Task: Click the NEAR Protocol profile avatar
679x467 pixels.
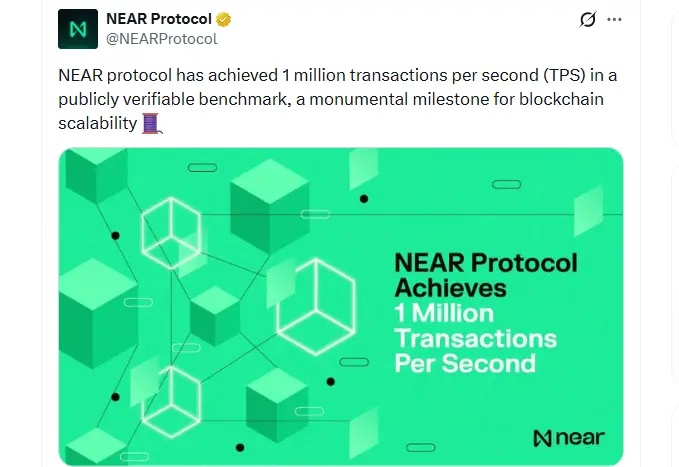Action: (x=79, y=29)
